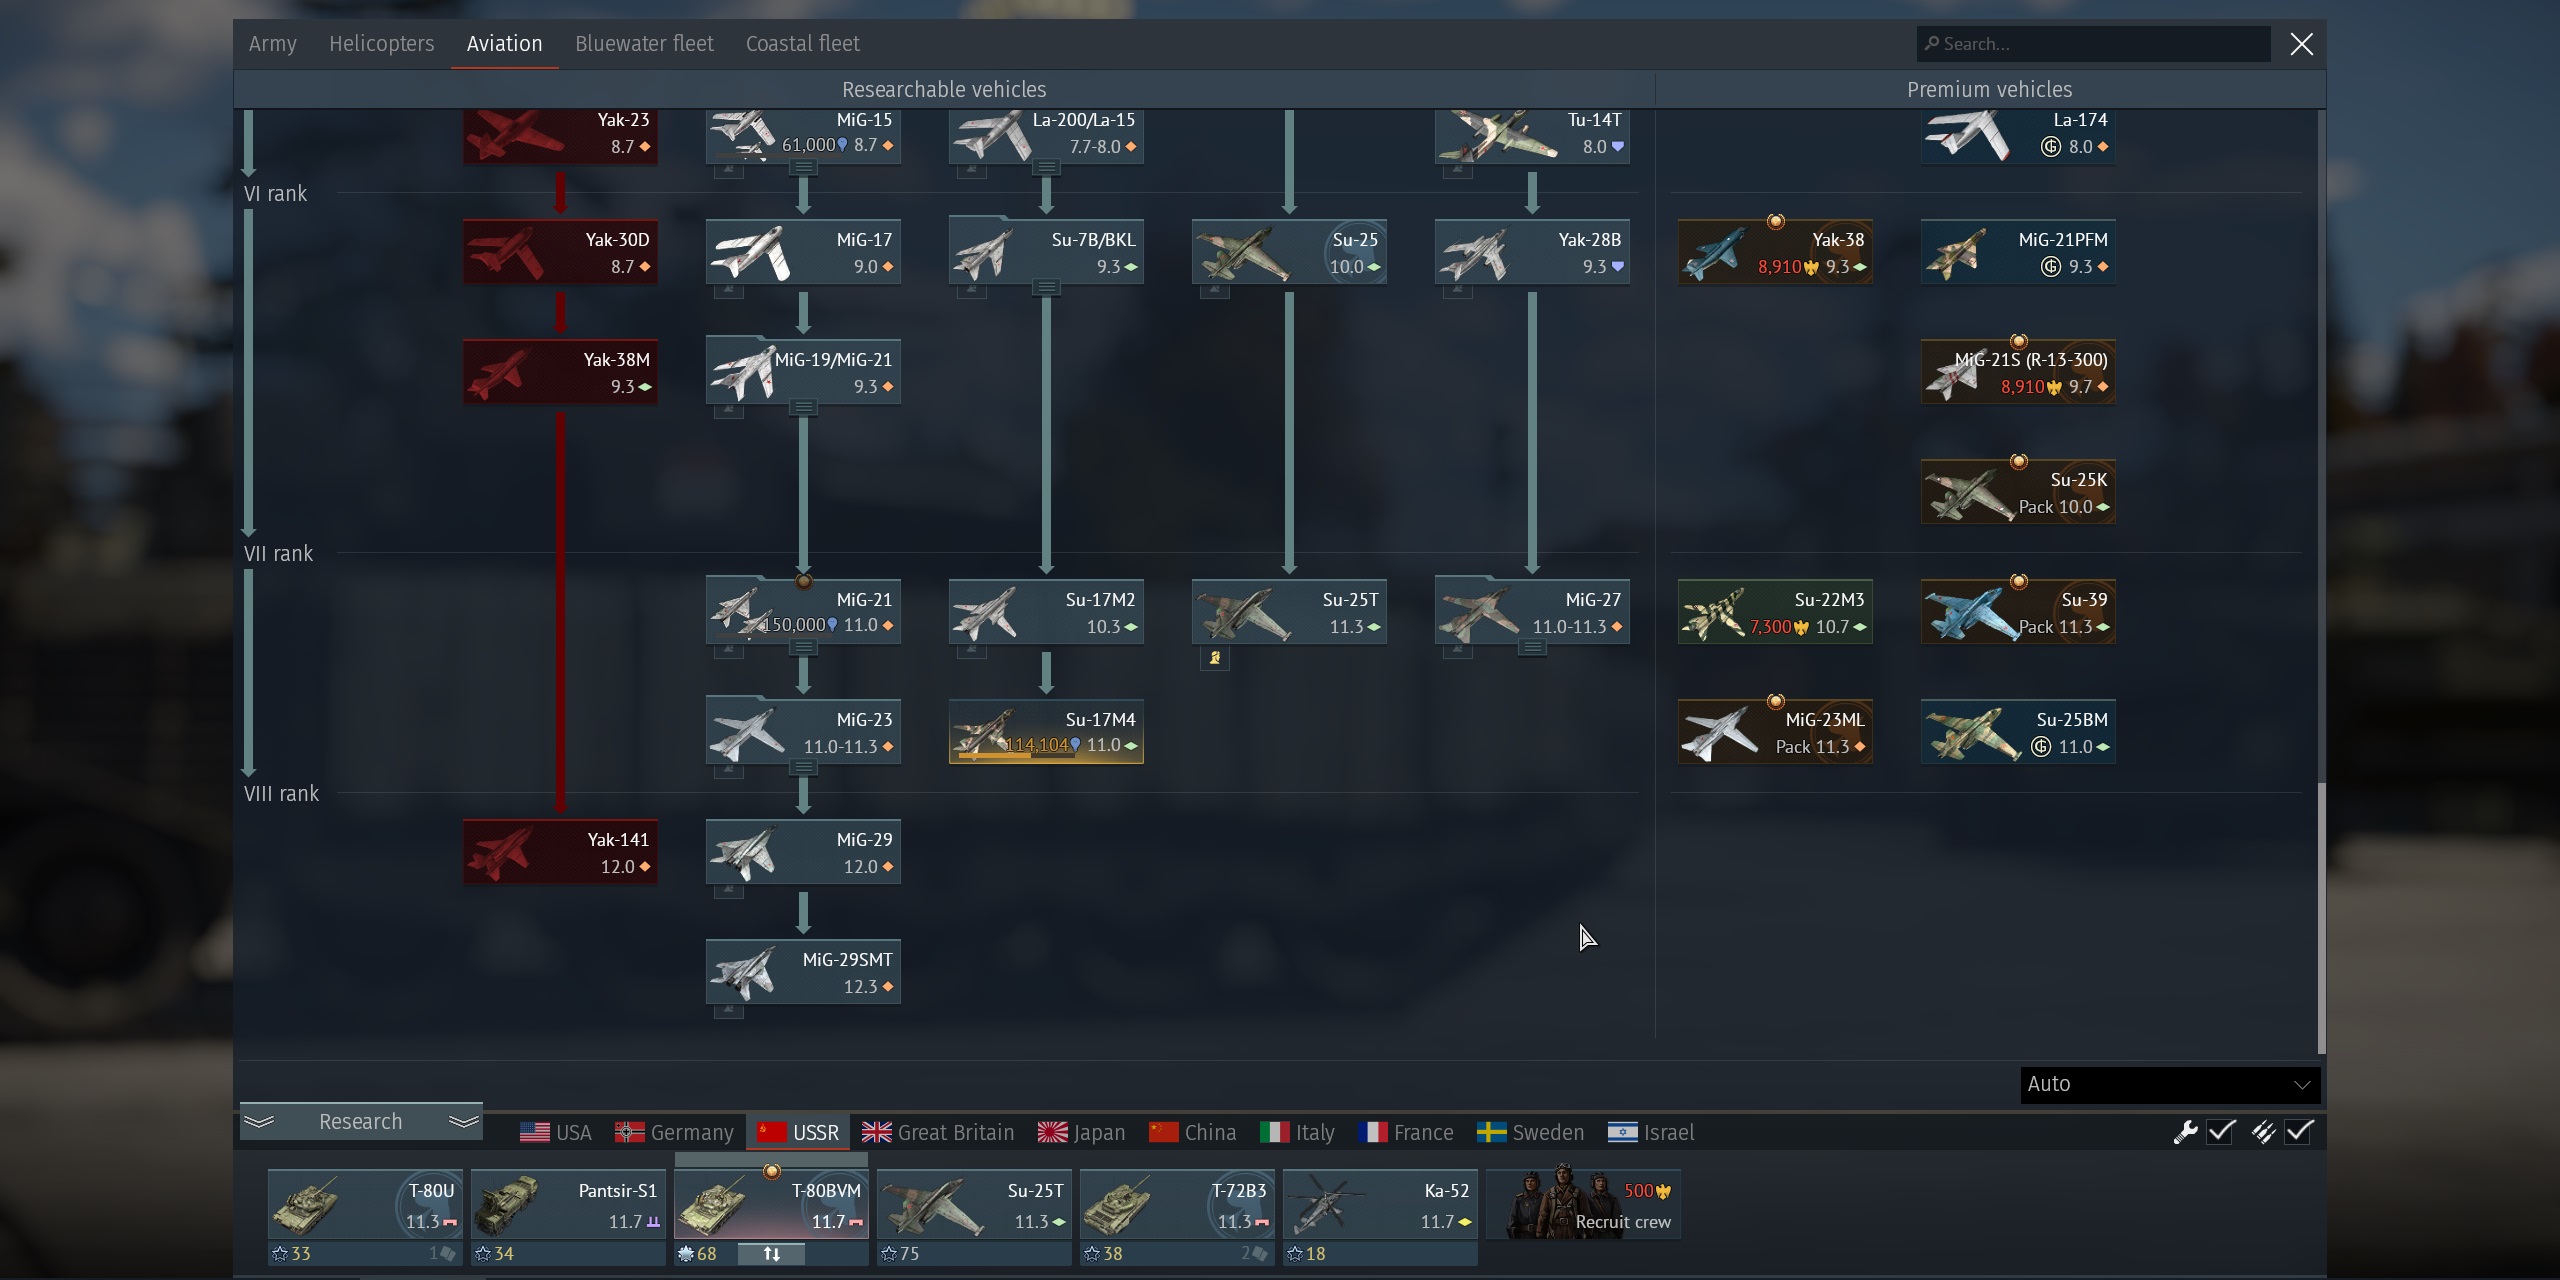
Task: Select the Su-25 10.0 aircraft card
Action: coord(1289,252)
